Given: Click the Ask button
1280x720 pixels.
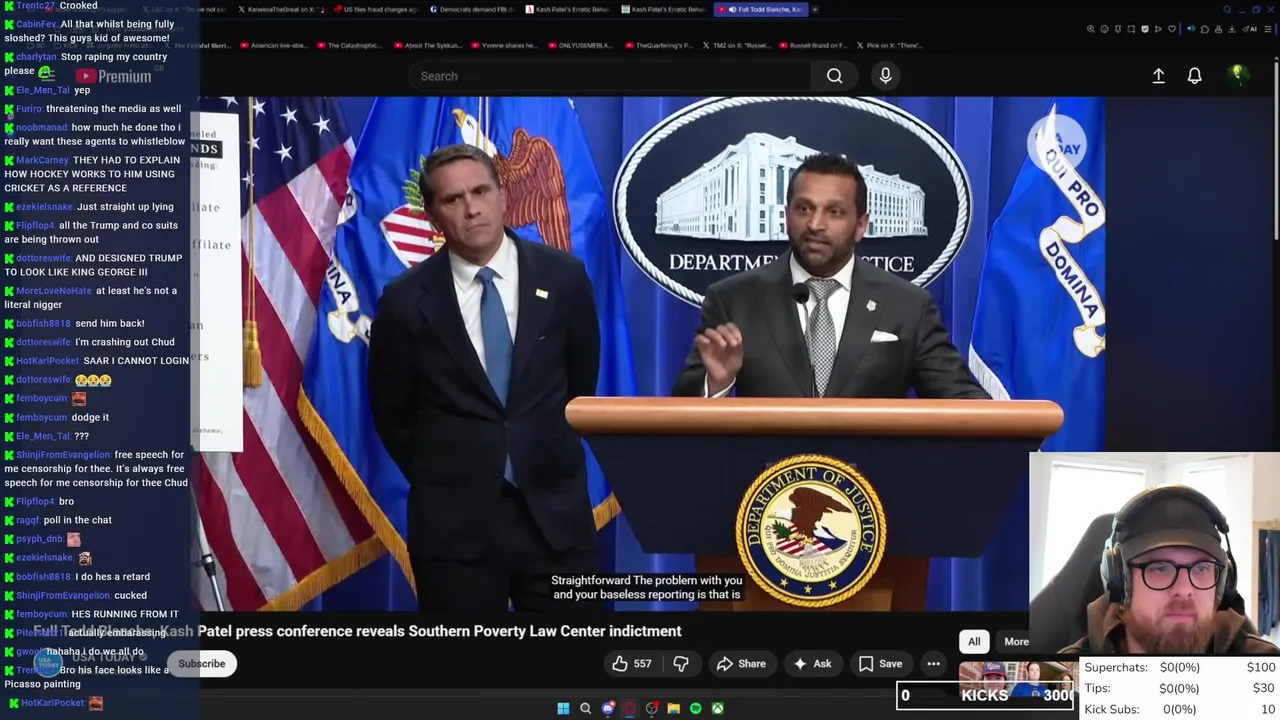Looking at the screenshot, I should pyautogui.click(x=812, y=663).
